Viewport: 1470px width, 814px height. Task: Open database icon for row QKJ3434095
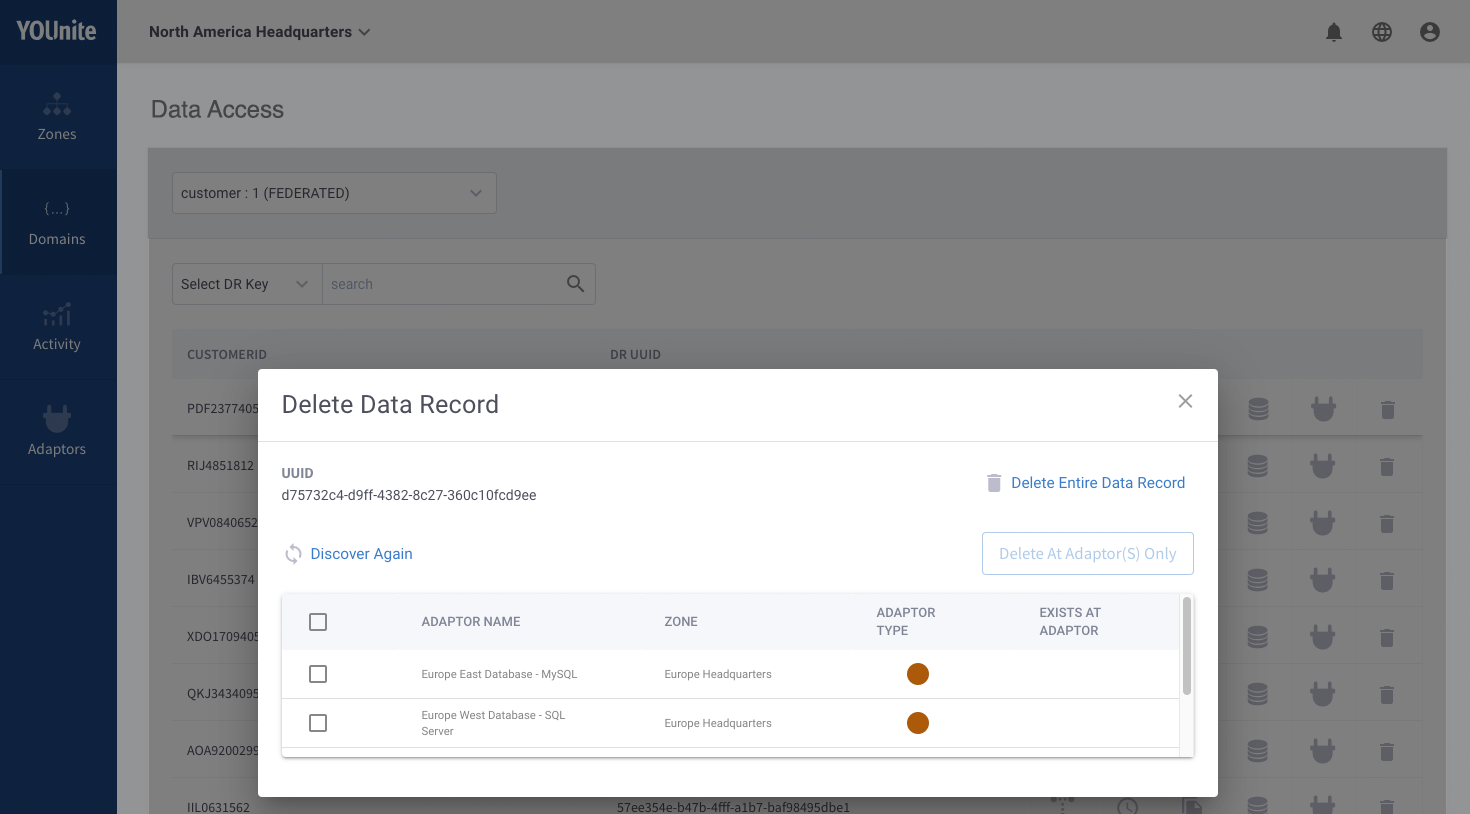pos(1258,694)
